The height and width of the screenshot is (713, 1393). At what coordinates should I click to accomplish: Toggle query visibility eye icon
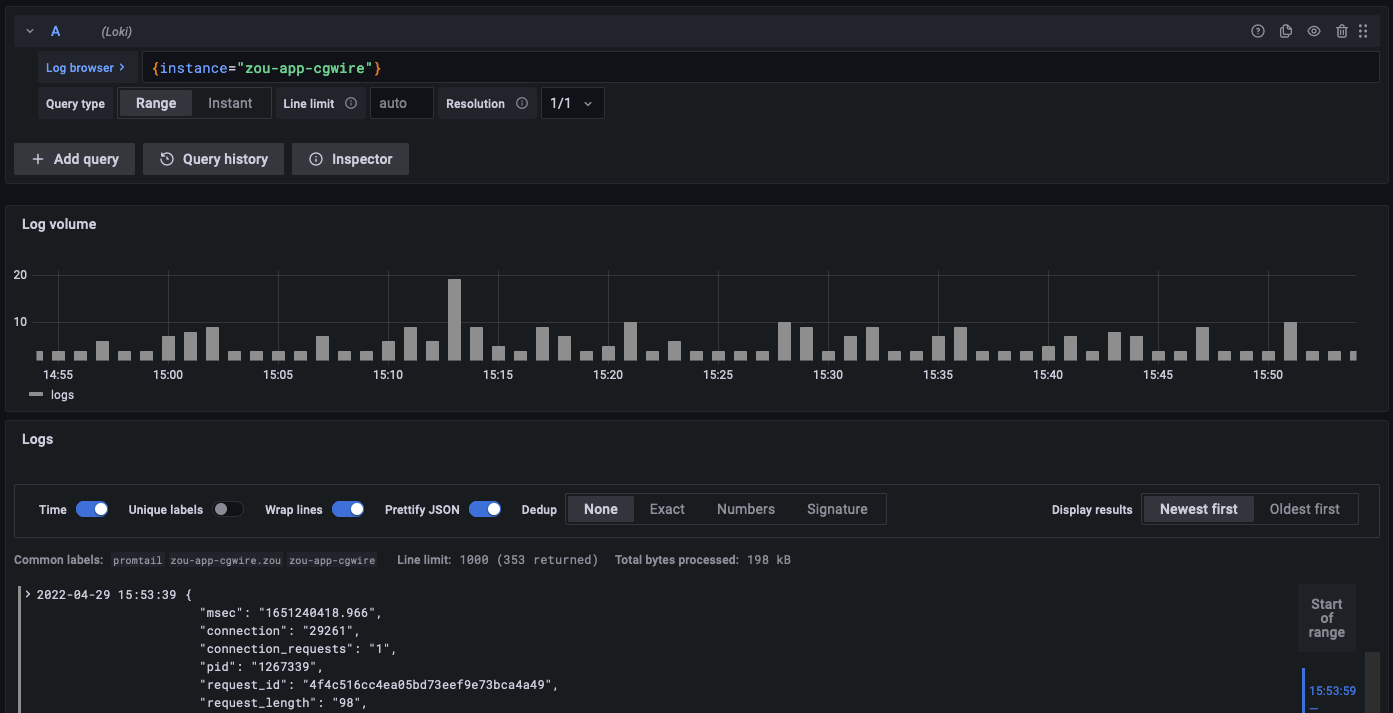(1314, 31)
